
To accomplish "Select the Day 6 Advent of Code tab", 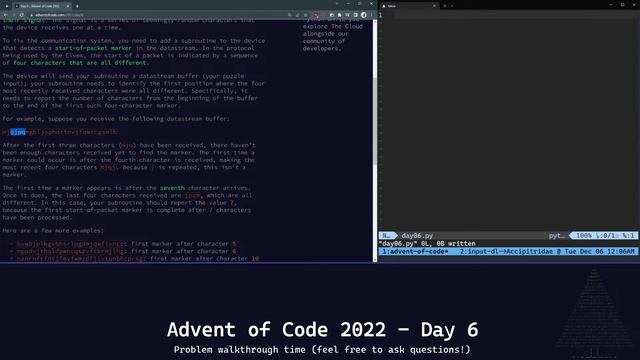I will click(x=42, y=6).
